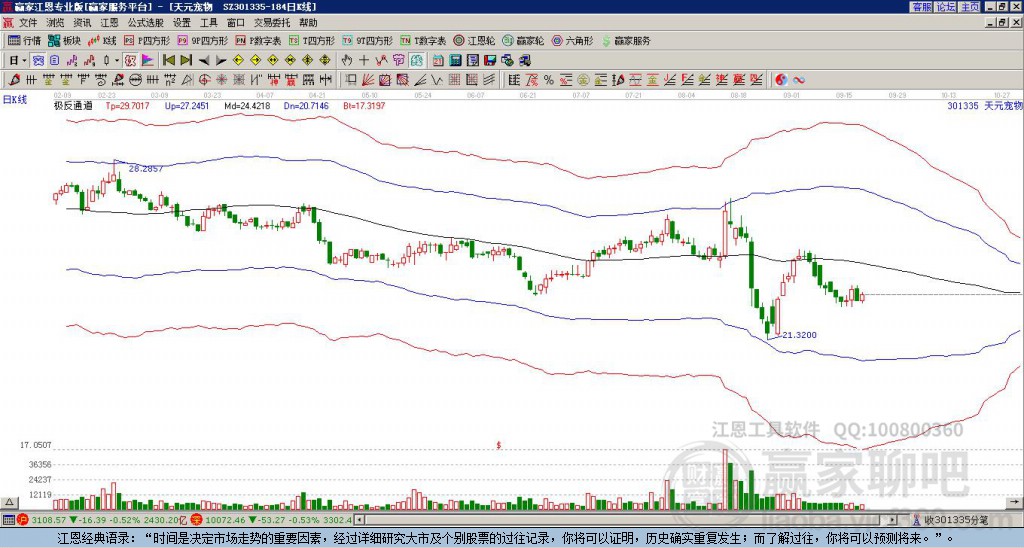Click the 28.2857 high price label
Image resolution: width=1024 pixels, height=548 pixels.
coord(146,169)
